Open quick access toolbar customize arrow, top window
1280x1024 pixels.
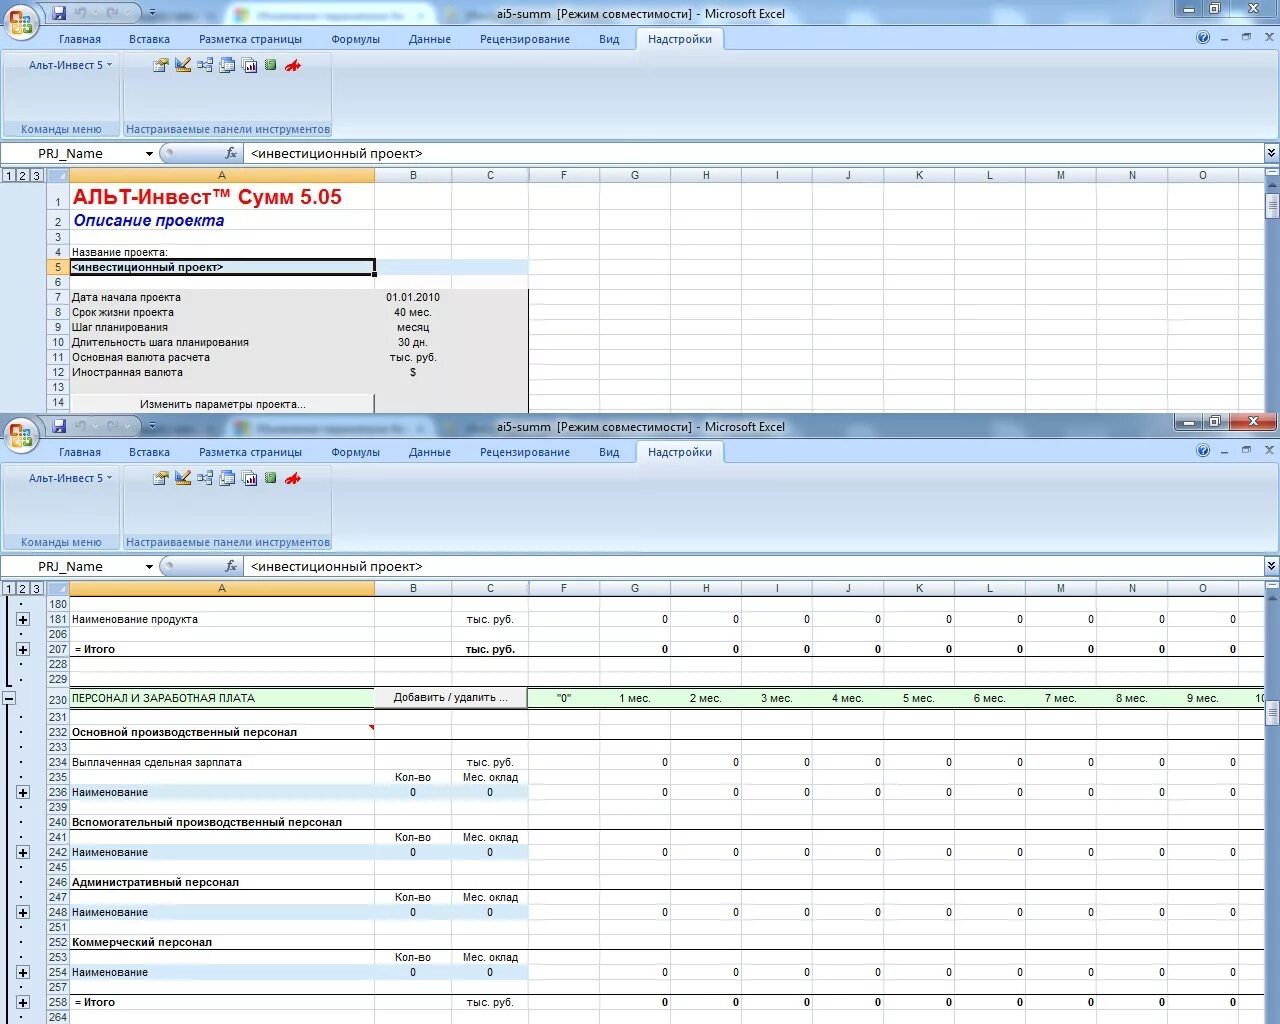[152, 13]
